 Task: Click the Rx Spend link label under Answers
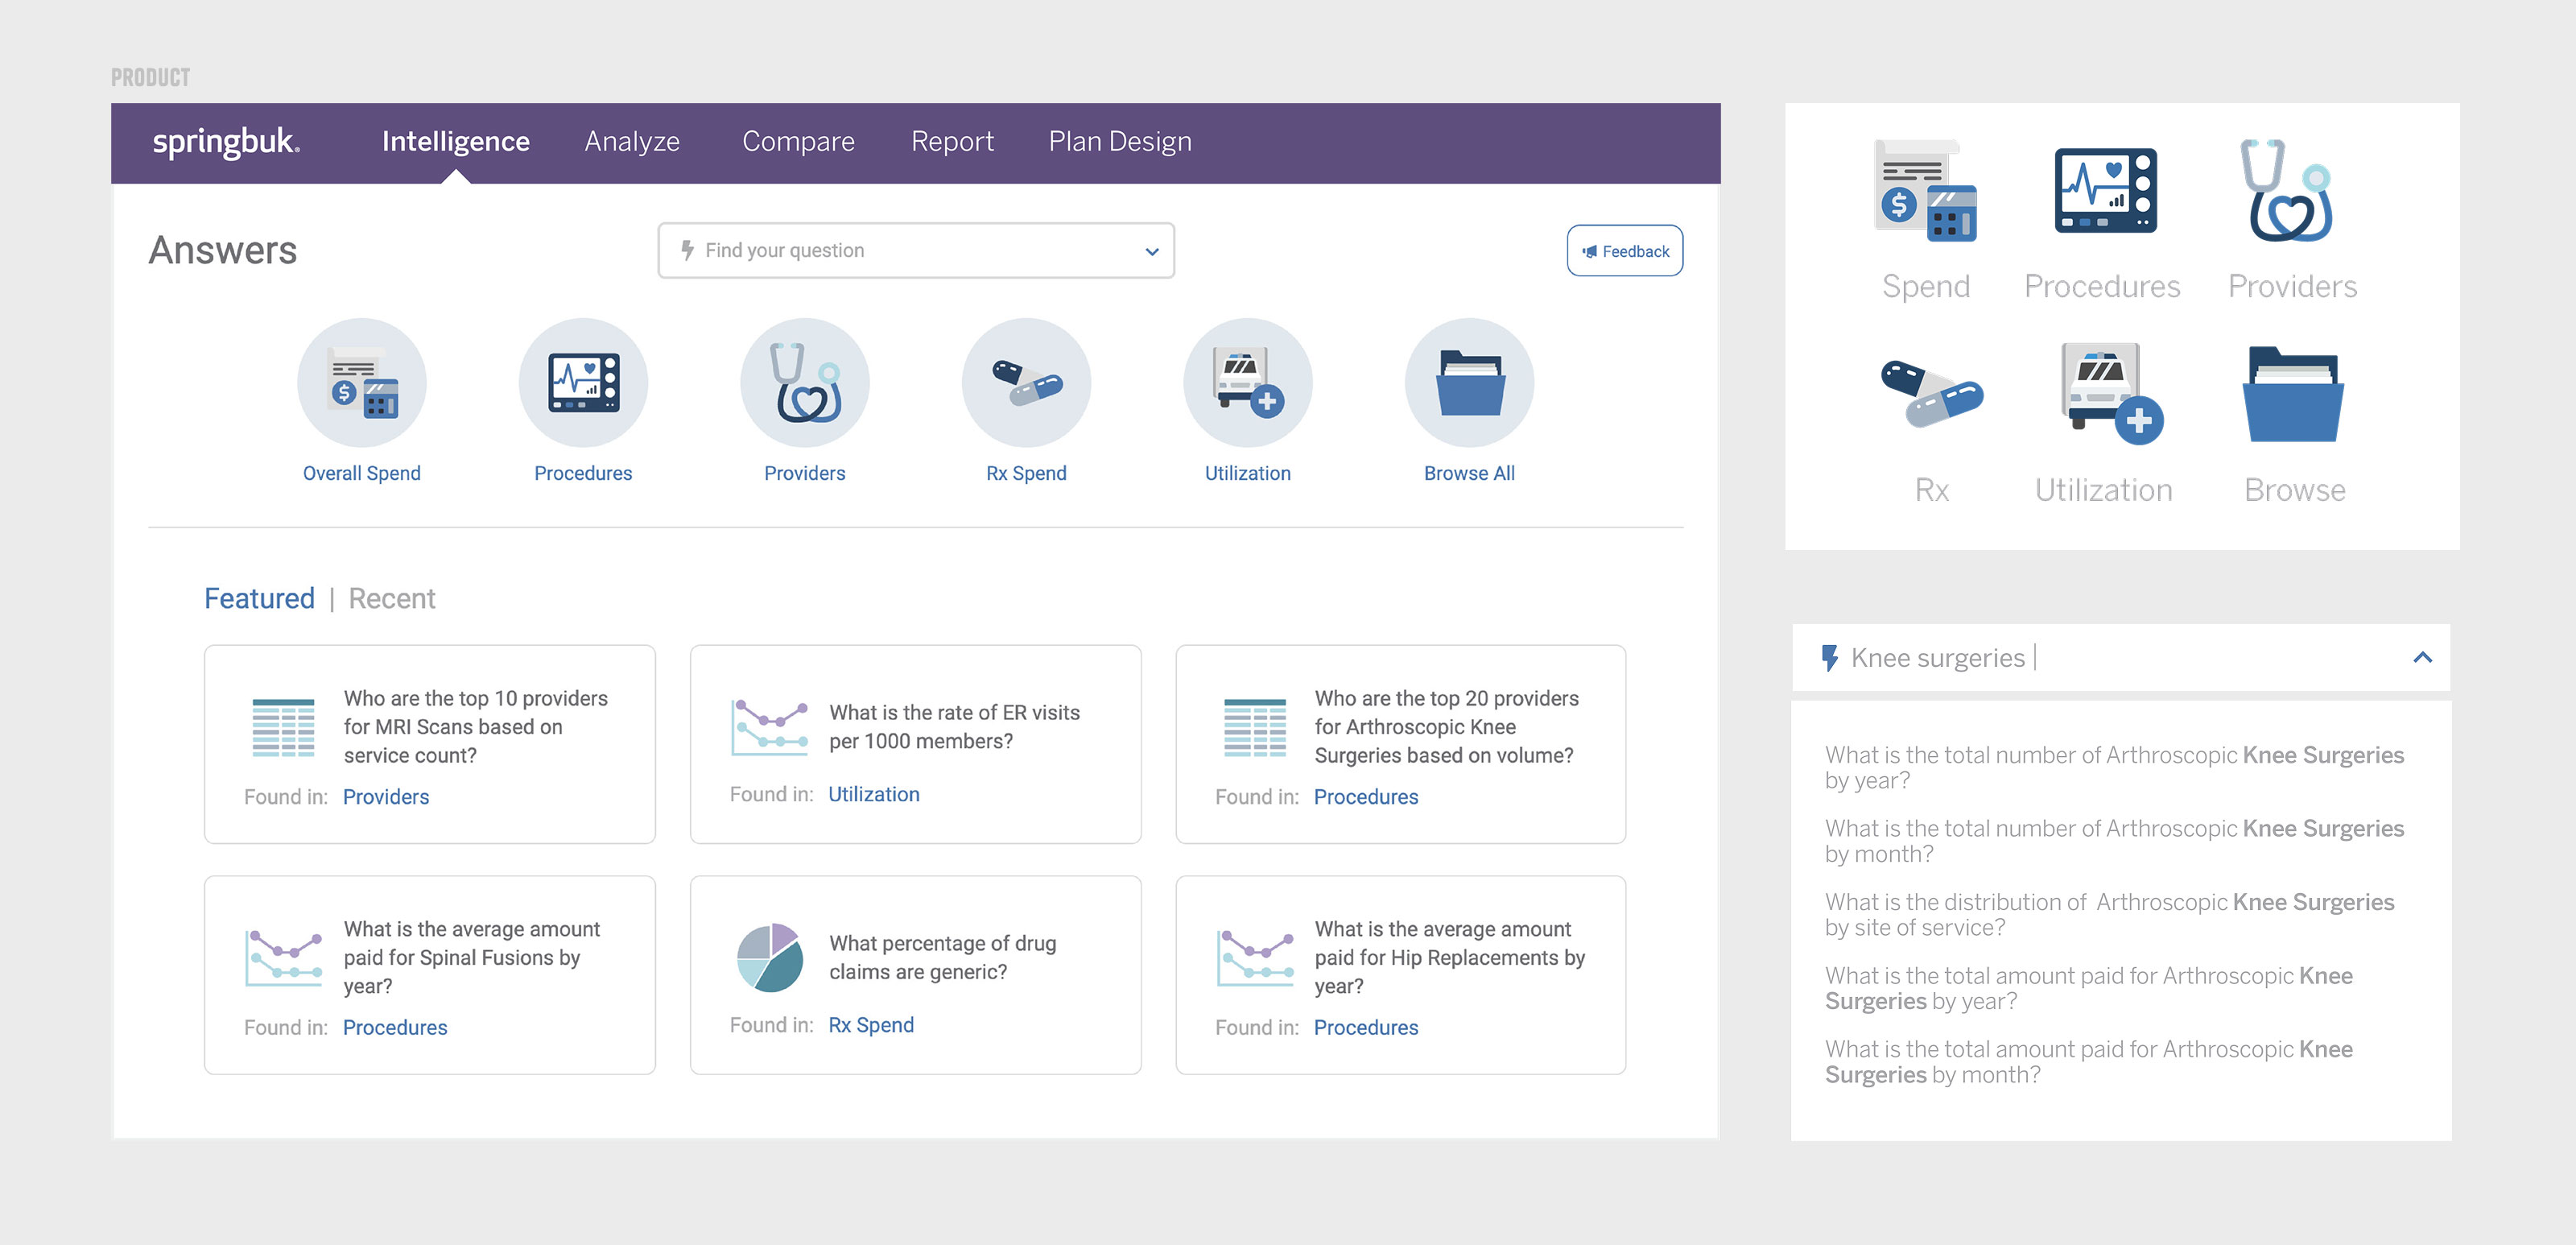(x=1026, y=473)
